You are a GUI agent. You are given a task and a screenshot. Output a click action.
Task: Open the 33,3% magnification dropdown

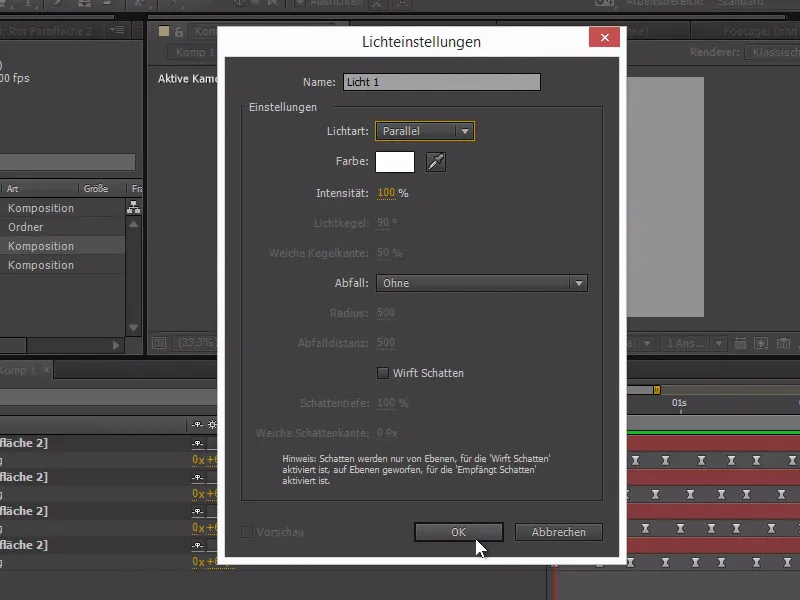point(196,343)
